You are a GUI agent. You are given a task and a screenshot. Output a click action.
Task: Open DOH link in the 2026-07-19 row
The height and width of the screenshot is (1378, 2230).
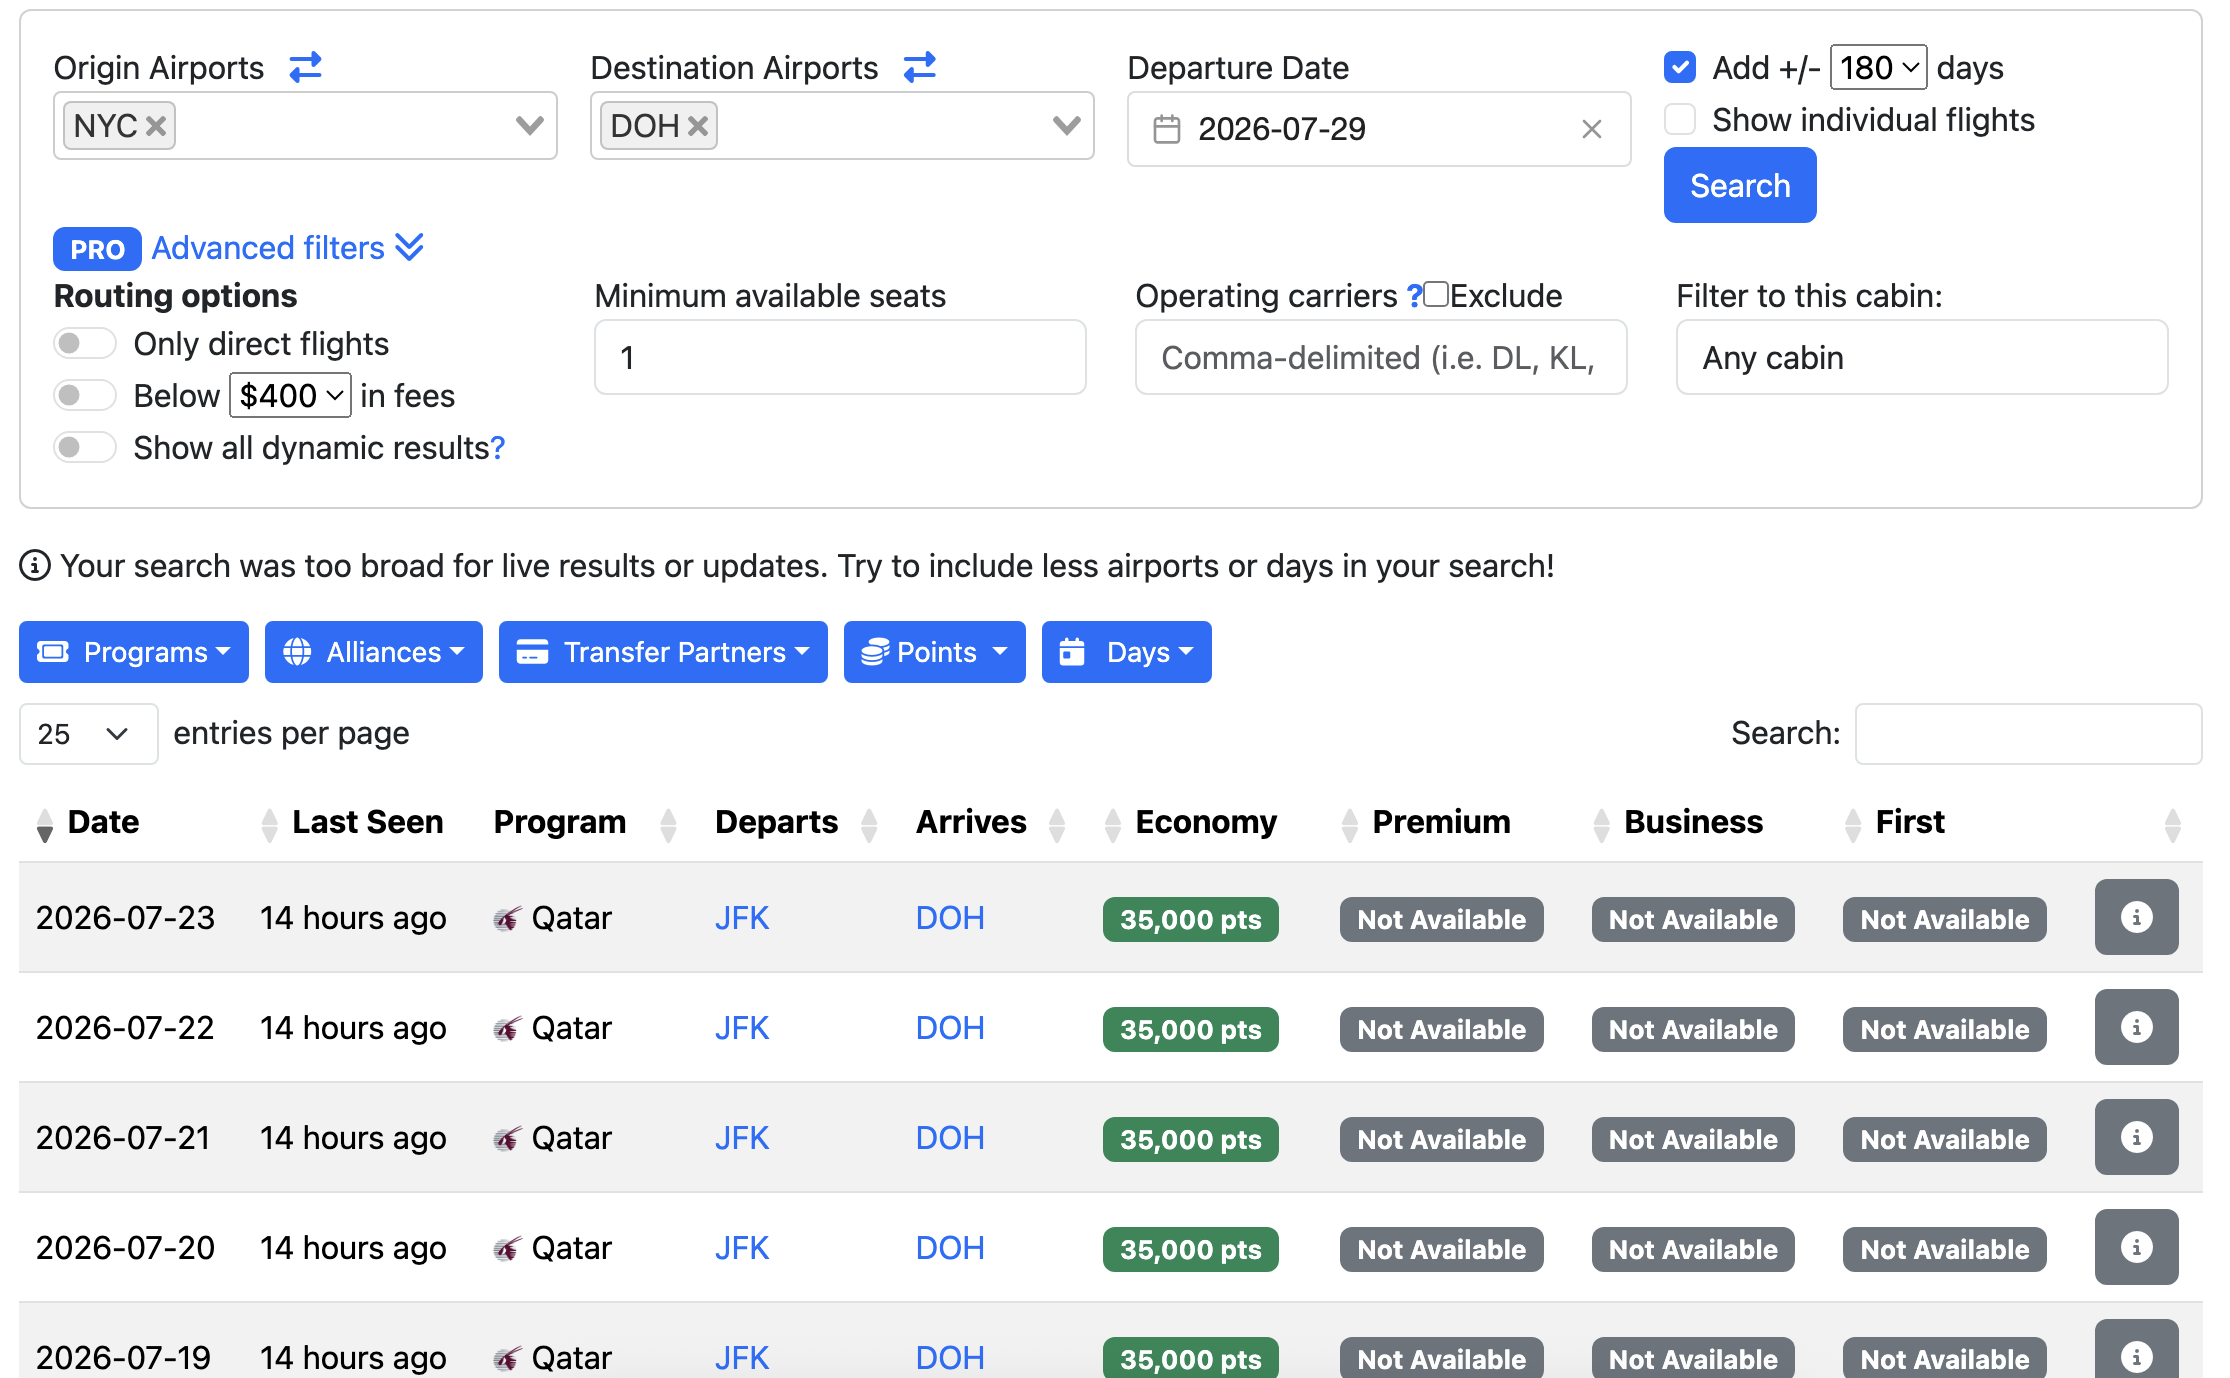click(950, 1358)
